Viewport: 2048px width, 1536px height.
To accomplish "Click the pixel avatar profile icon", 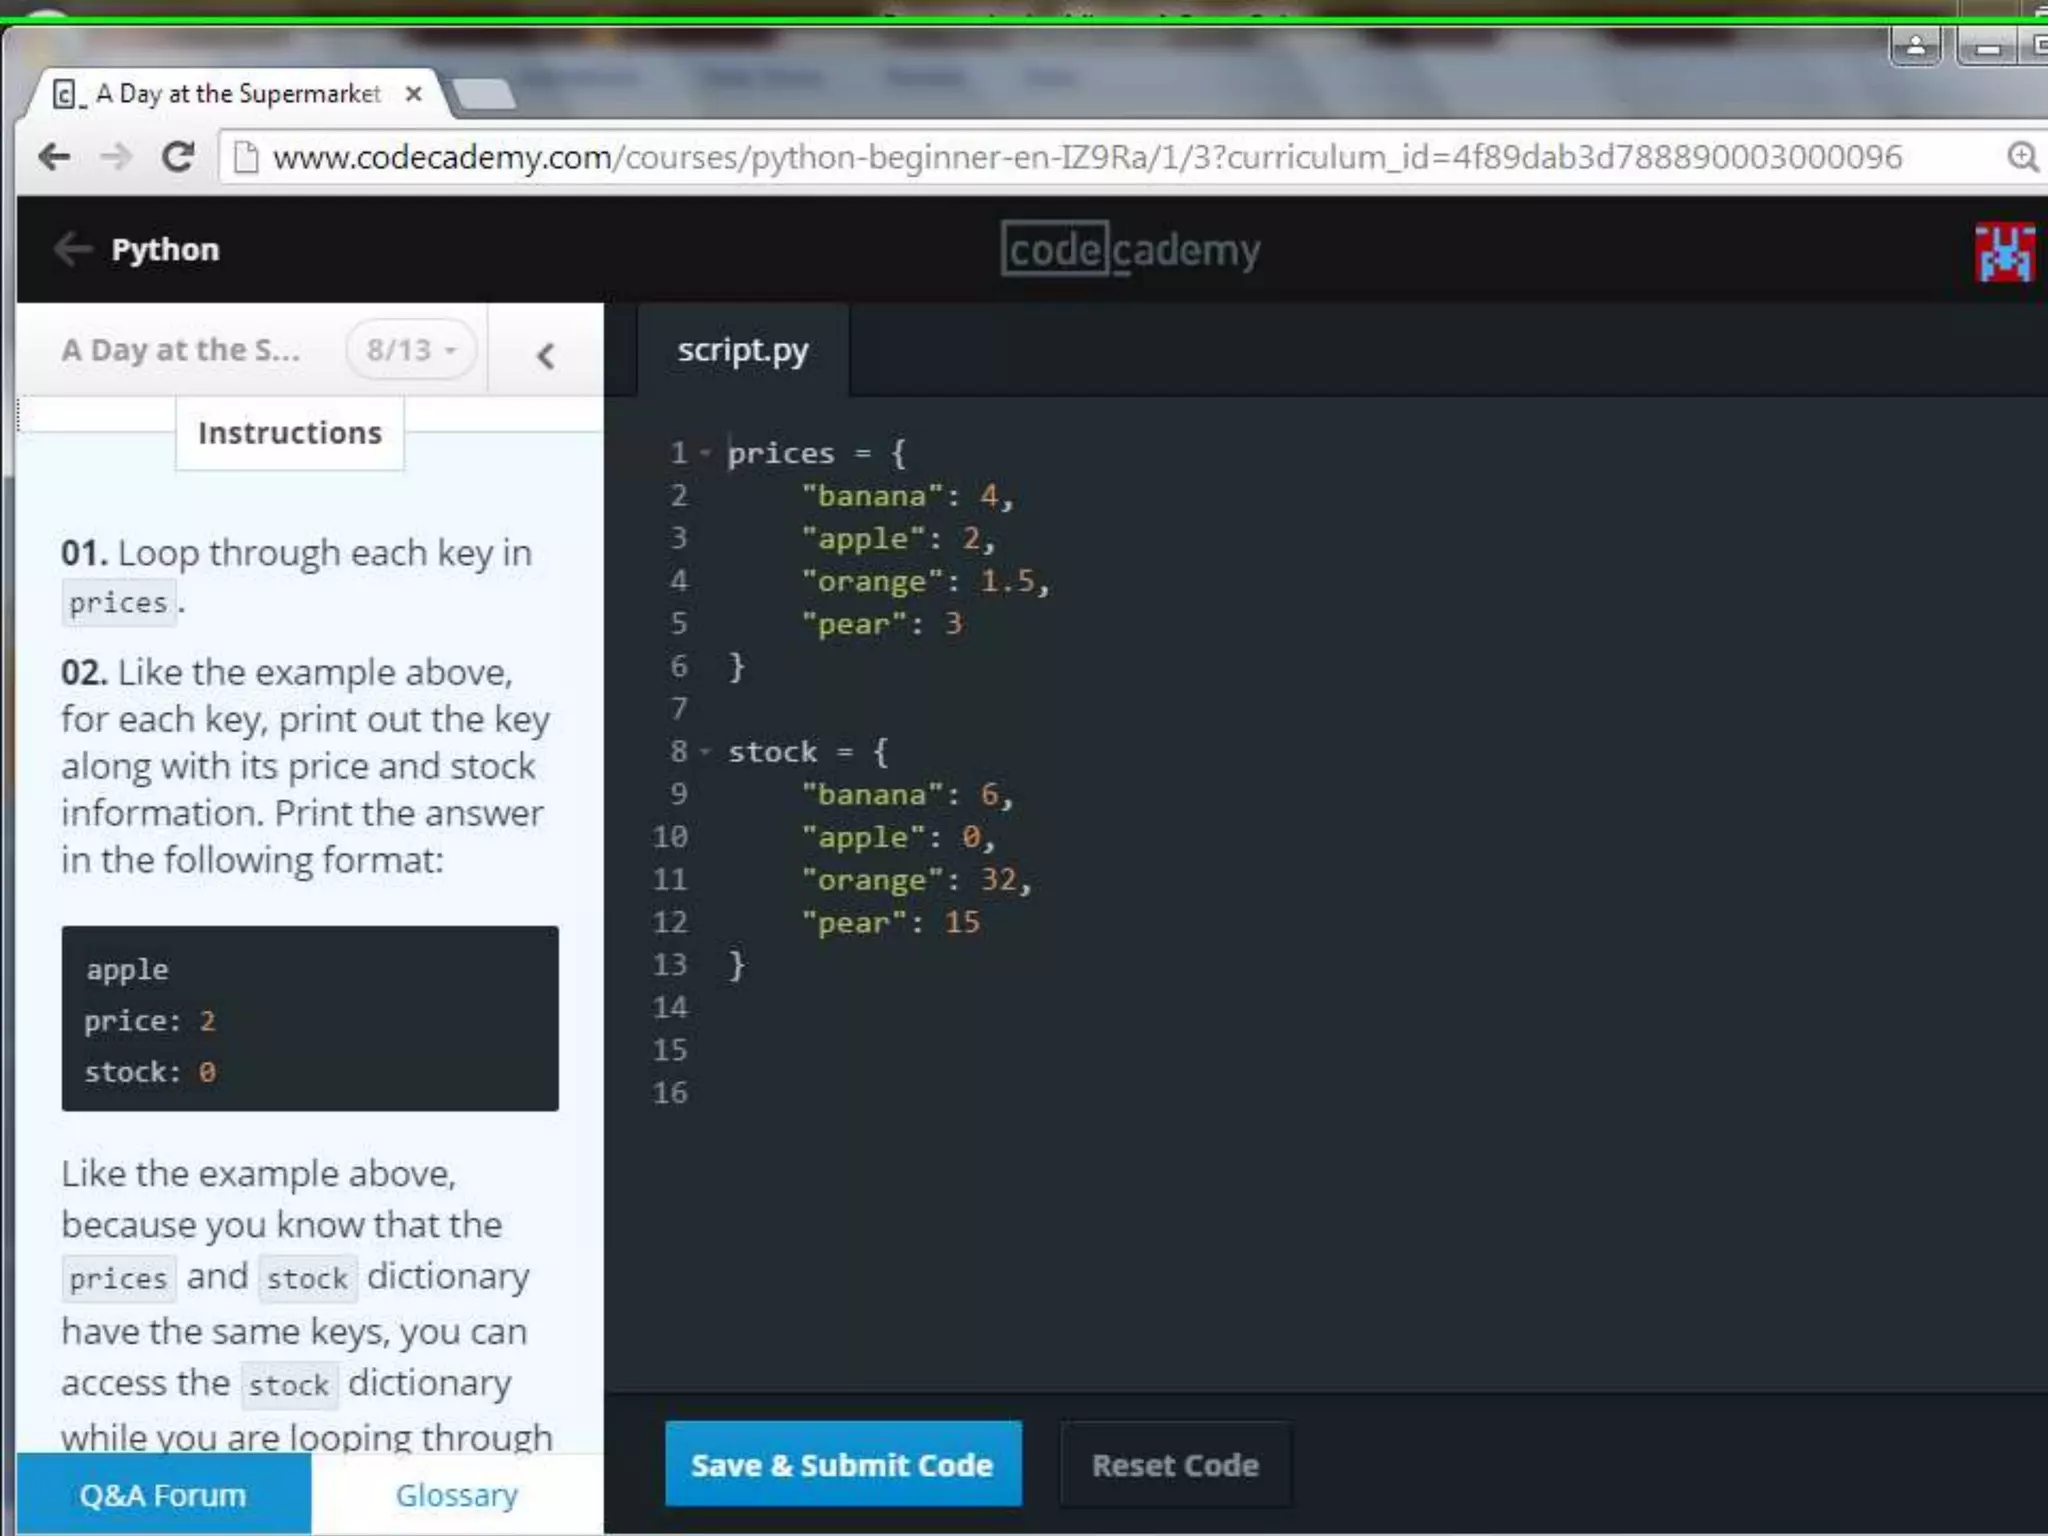I will [2004, 252].
